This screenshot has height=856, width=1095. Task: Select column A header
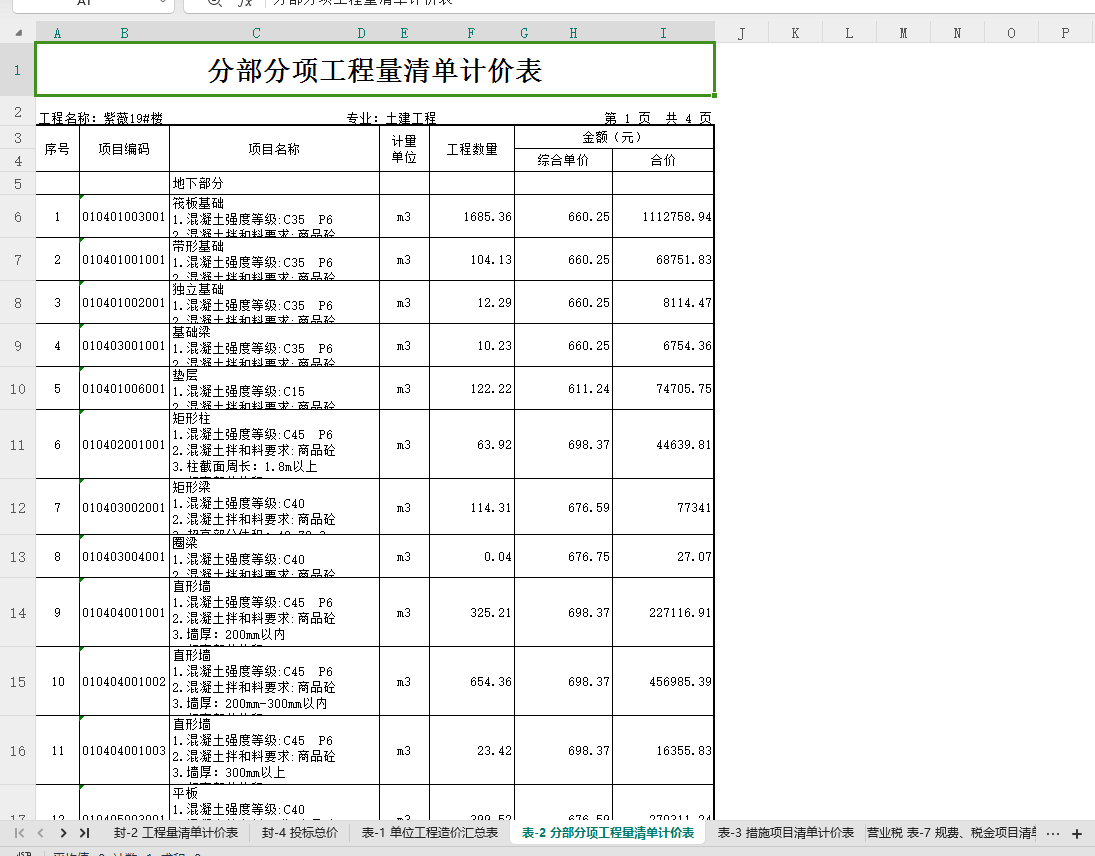pyautogui.click(x=57, y=33)
